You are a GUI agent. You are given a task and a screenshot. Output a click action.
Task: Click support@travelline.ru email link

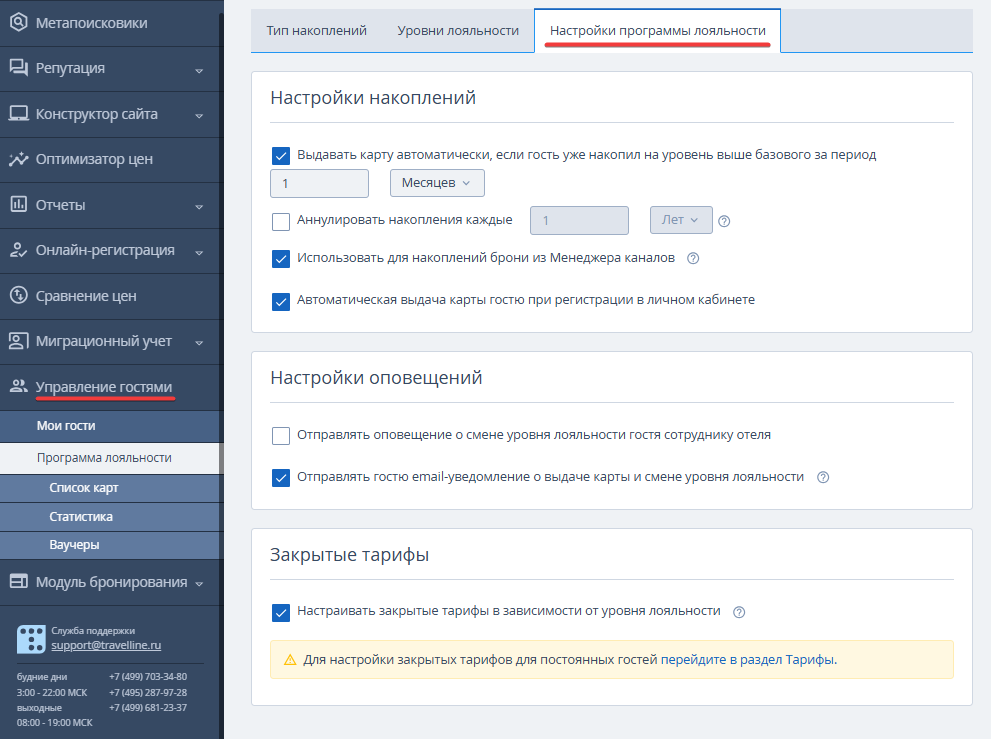[x=106, y=645]
